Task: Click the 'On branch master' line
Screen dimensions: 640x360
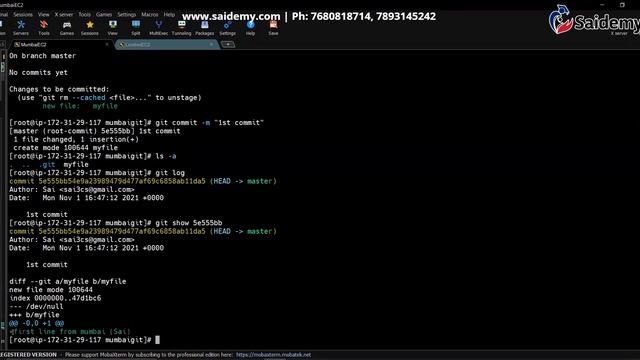Action: 42,56
